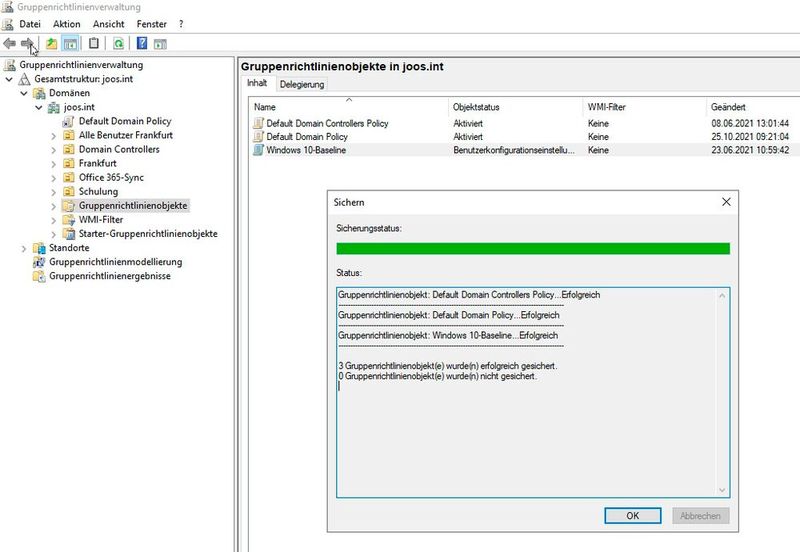Click the joos.int domain icon in tree
Viewport: 800px width, 552px height.
pos(54,108)
